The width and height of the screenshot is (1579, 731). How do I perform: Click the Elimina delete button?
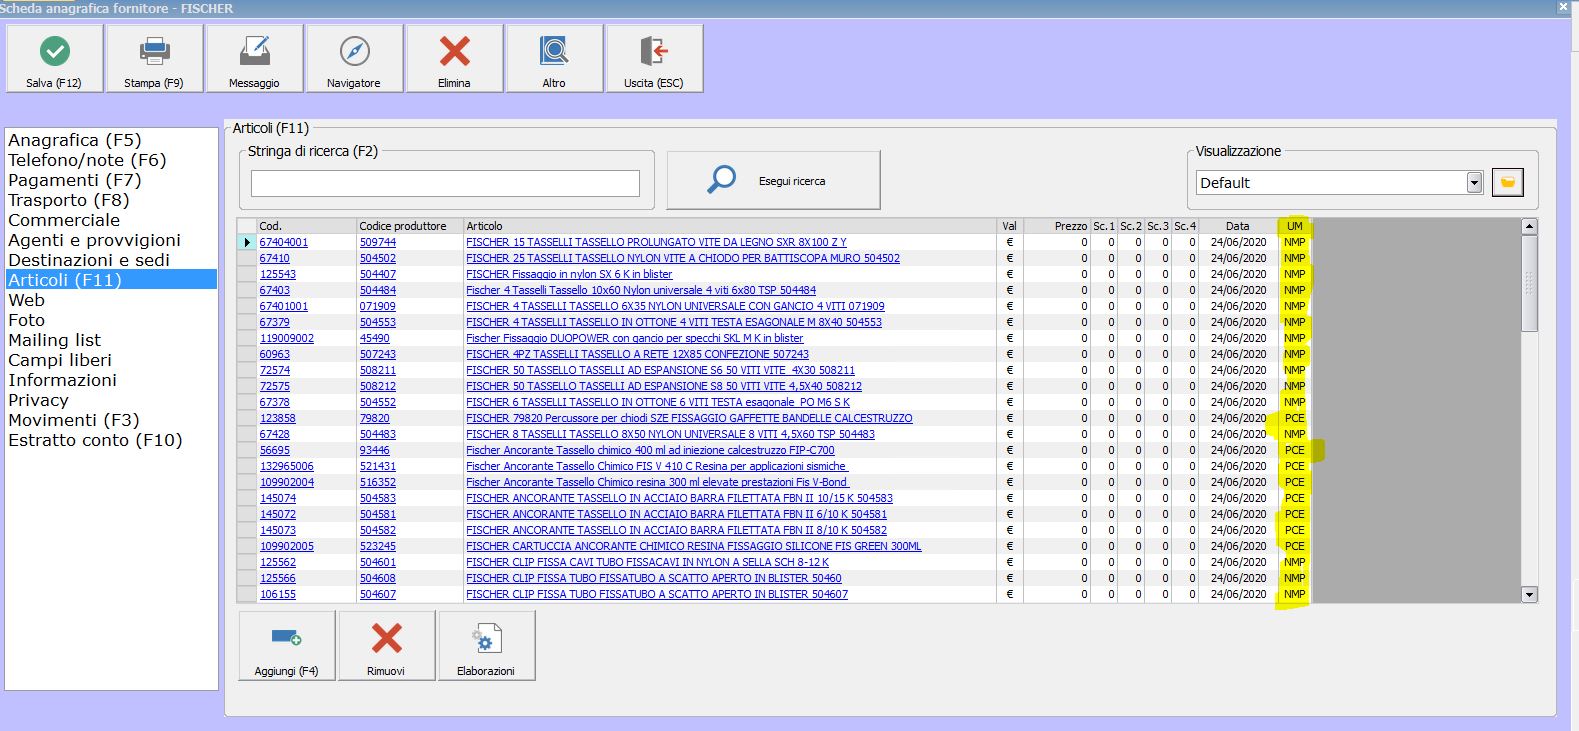coord(454,59)
